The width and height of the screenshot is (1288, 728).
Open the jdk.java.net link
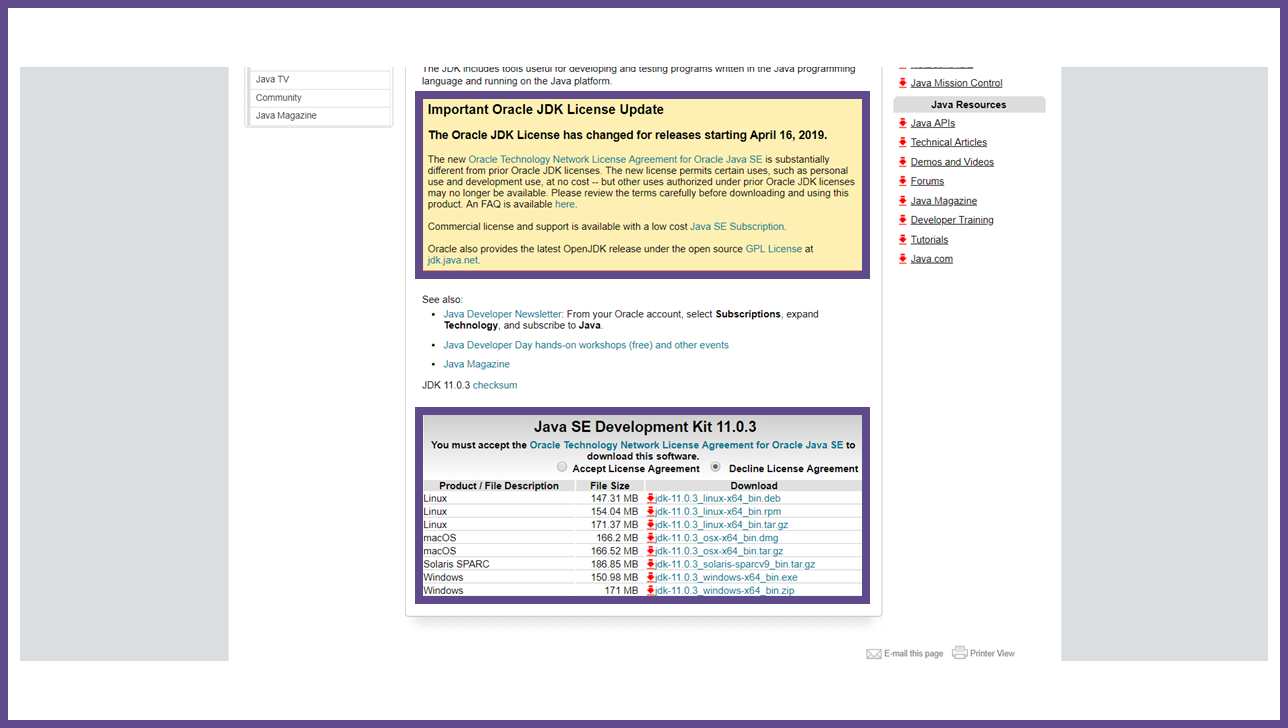coord(453,260)
